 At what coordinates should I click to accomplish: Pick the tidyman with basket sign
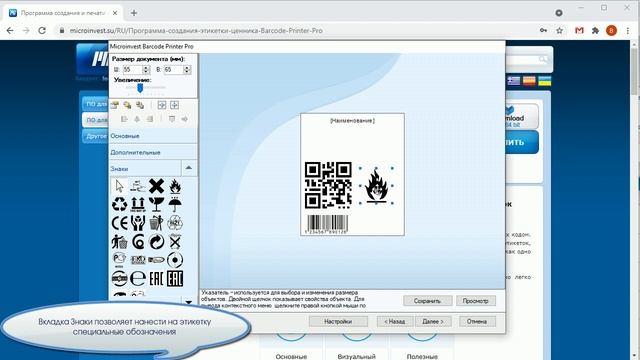(x=120, y=242)
